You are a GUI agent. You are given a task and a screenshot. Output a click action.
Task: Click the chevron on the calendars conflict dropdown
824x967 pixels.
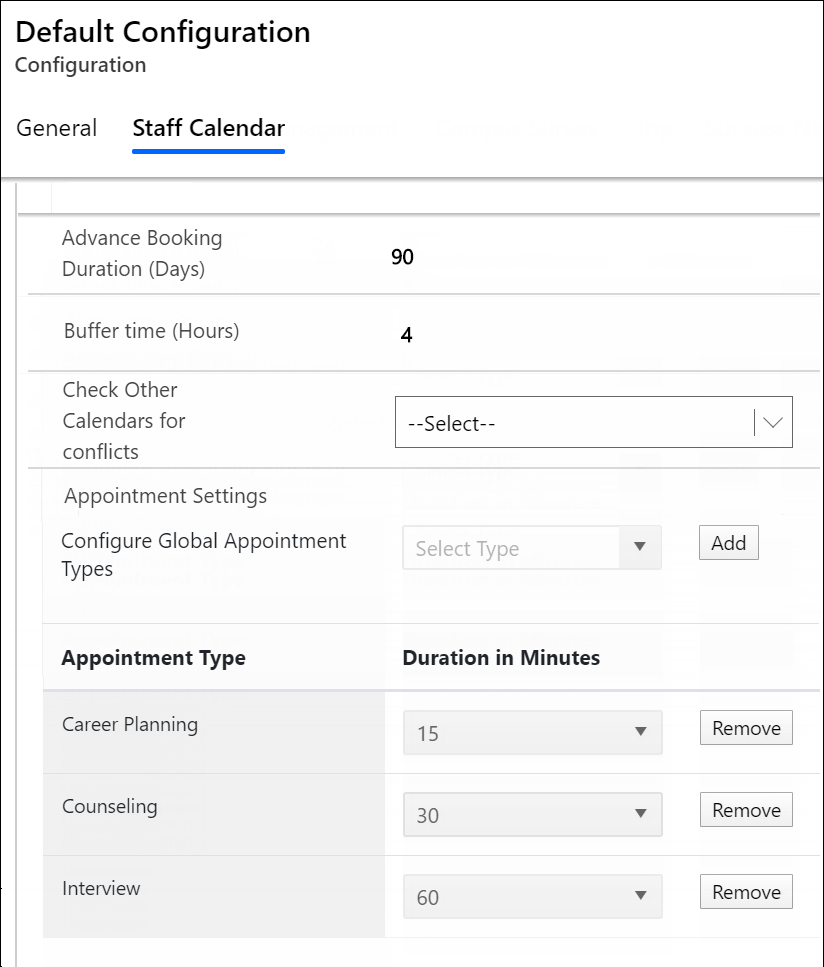(772, 423)
